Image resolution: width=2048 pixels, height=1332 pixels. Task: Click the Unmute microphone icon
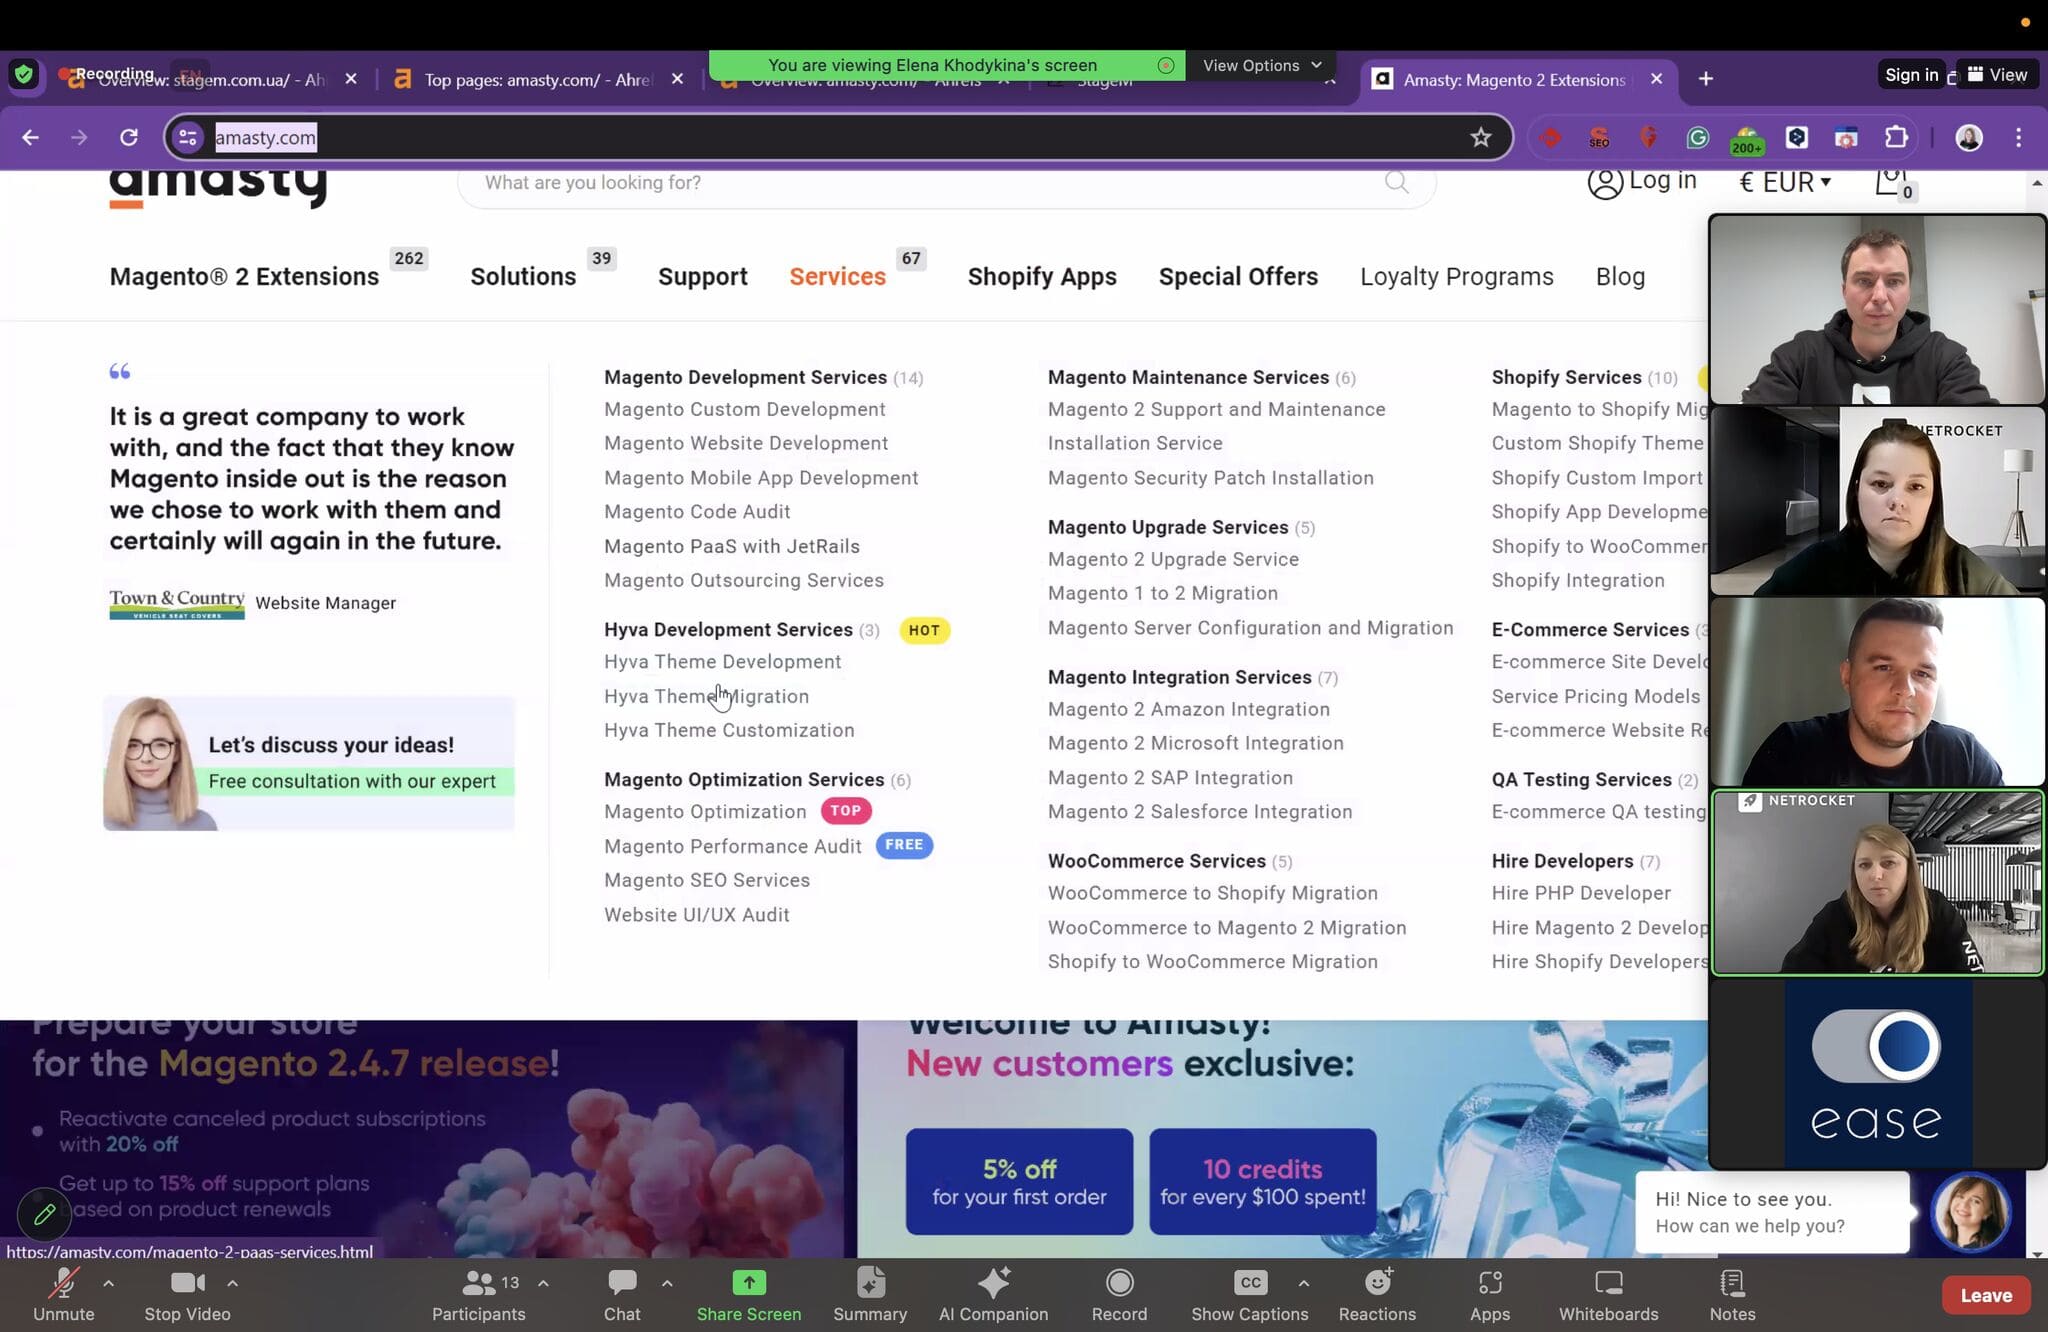tap(63, 1284)
